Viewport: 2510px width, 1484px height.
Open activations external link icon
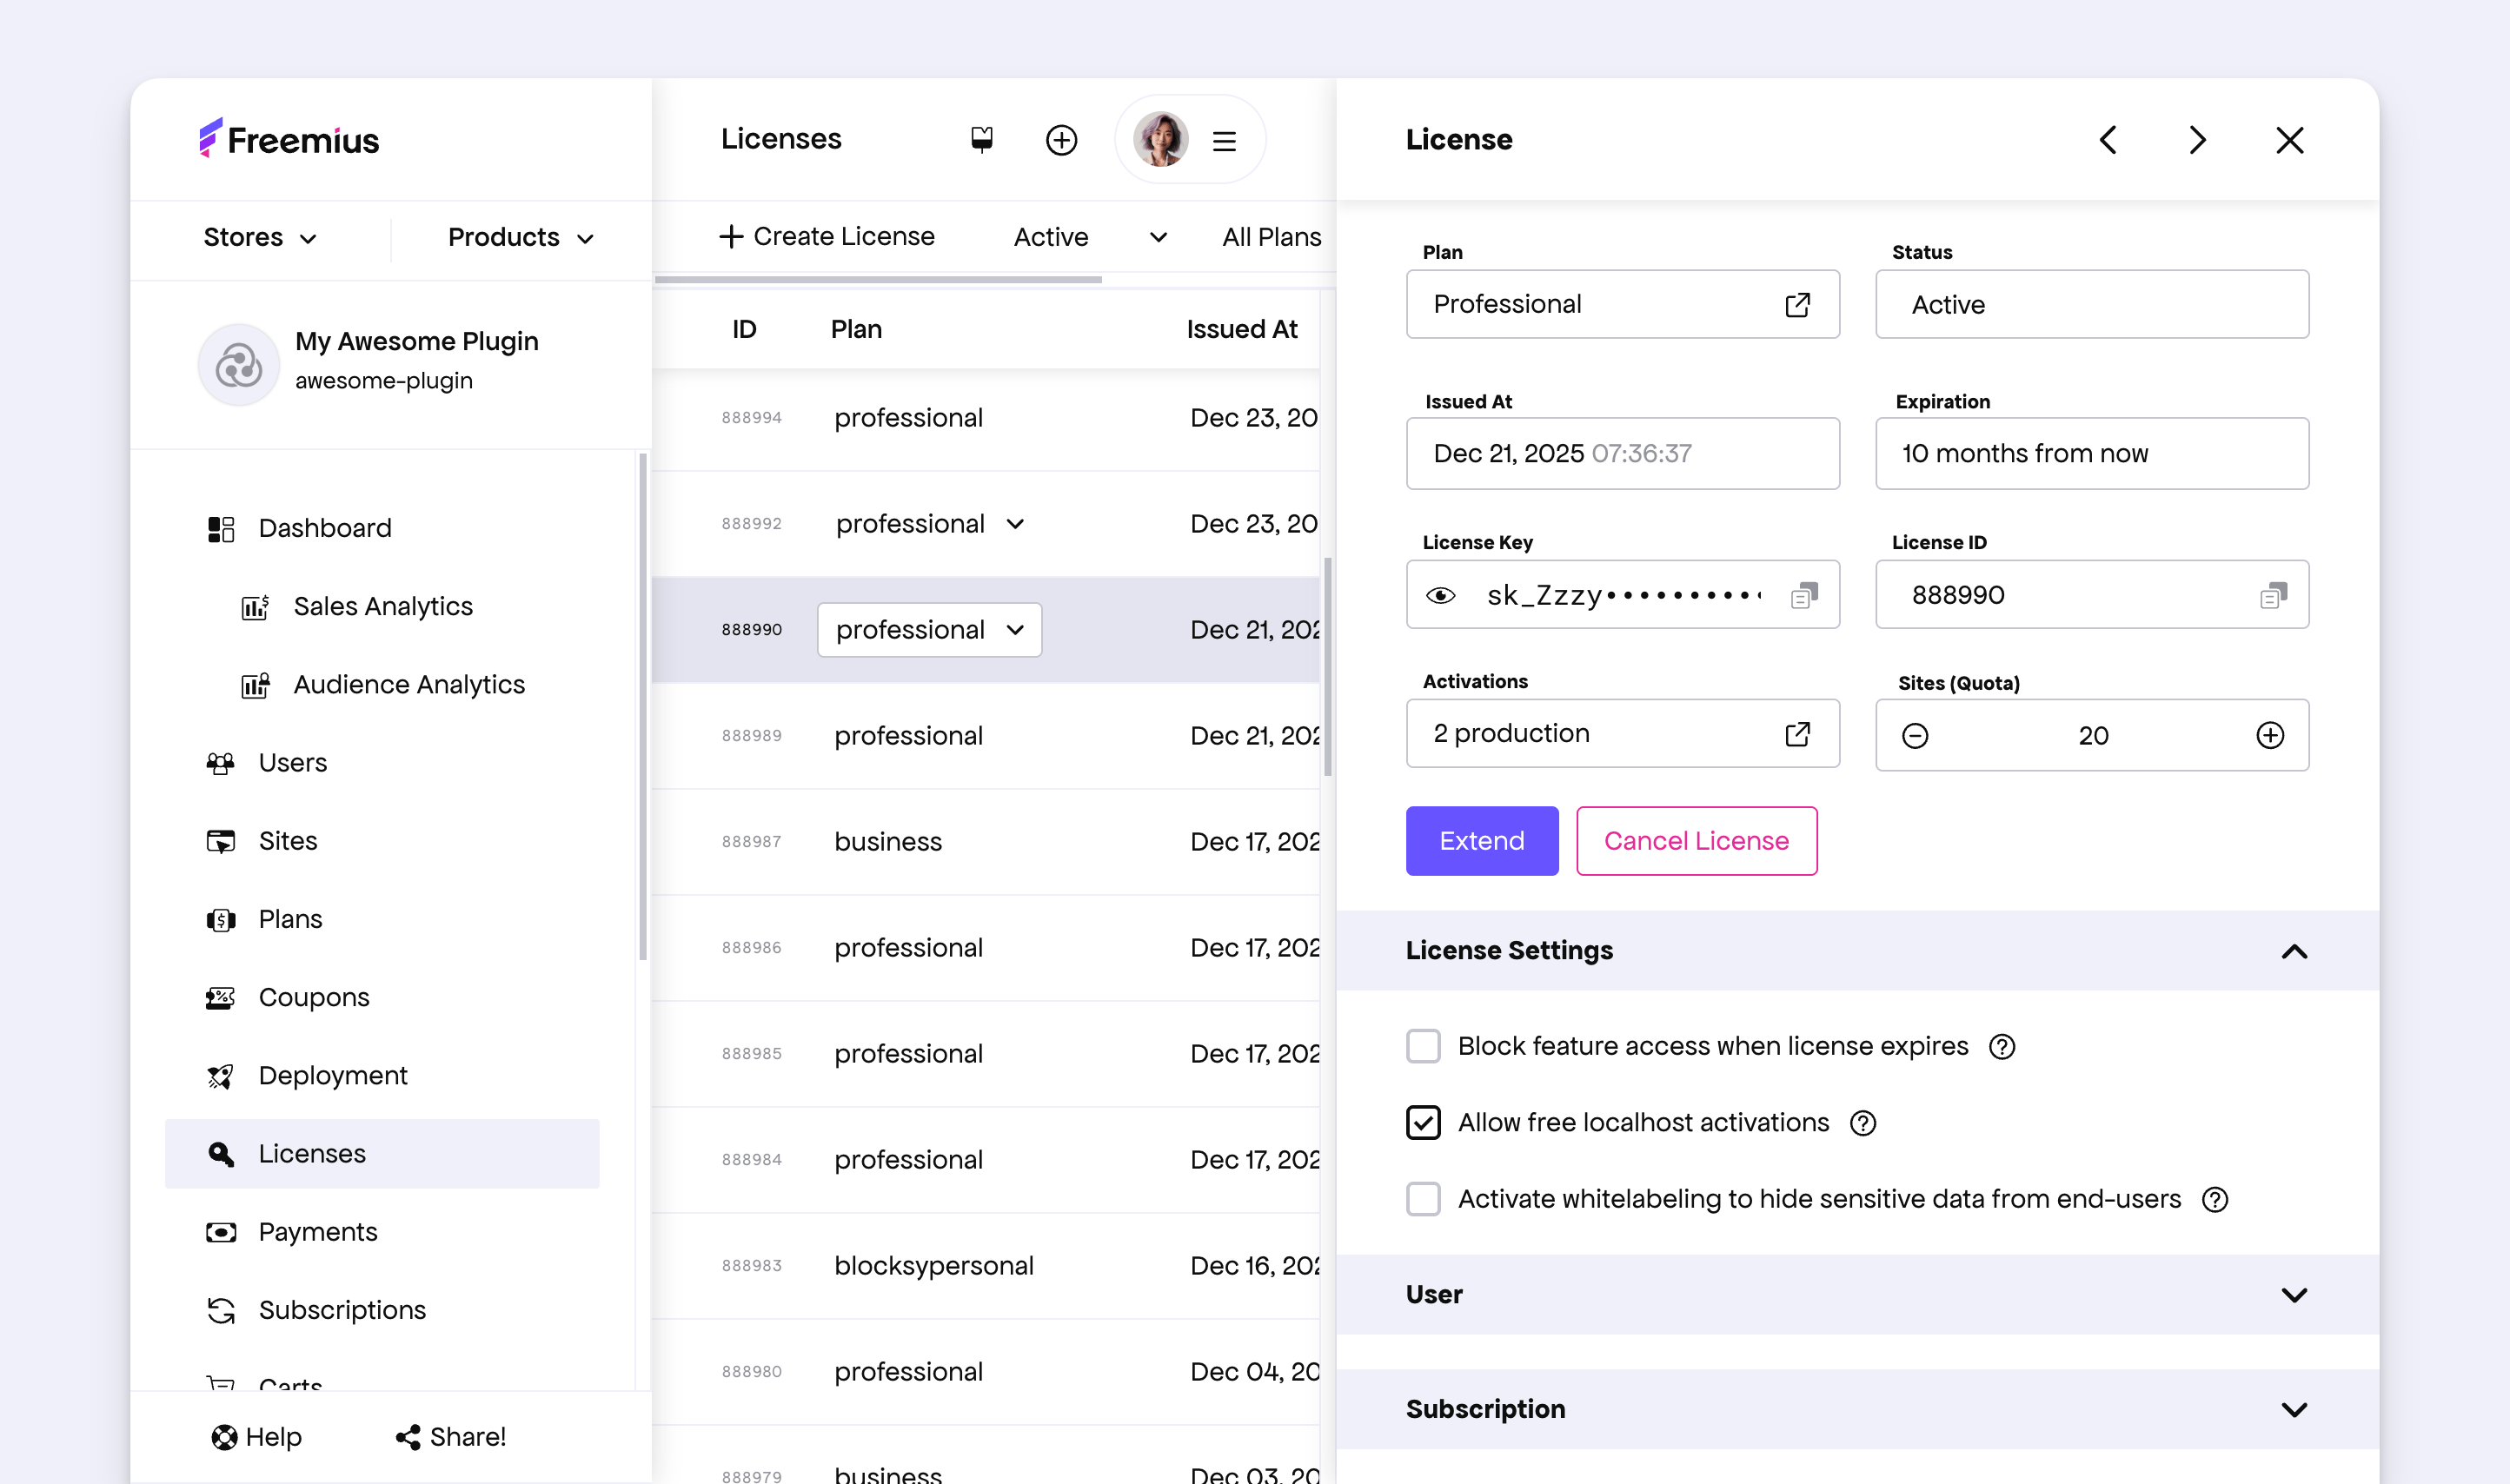pyautogui.click(x=1797, y=734)
